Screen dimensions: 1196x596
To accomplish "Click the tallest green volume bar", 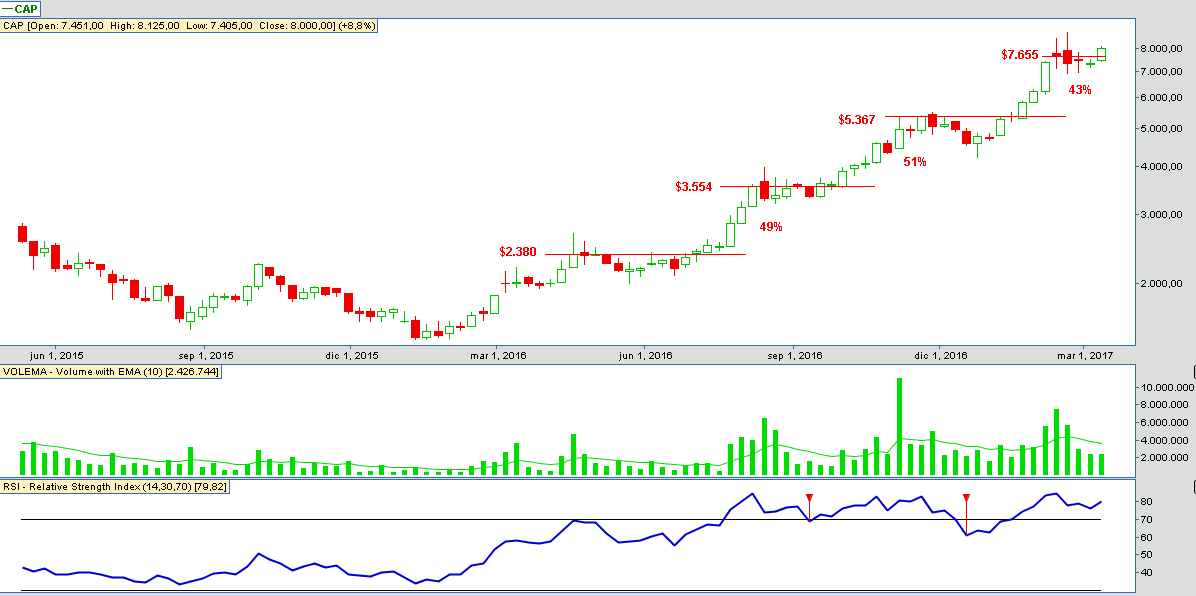I will click(x=899, y=427).
